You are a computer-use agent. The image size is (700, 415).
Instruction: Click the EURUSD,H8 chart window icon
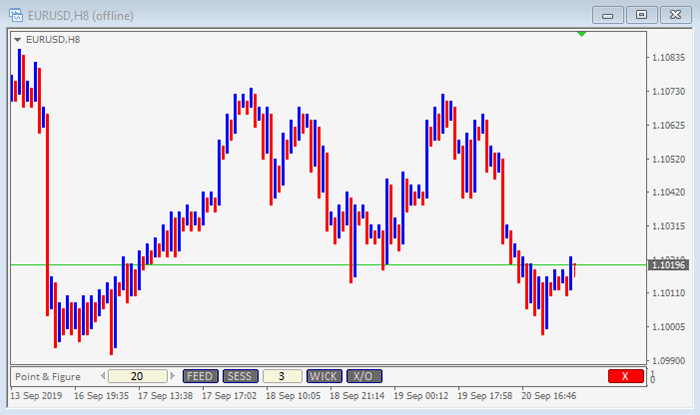16,15
